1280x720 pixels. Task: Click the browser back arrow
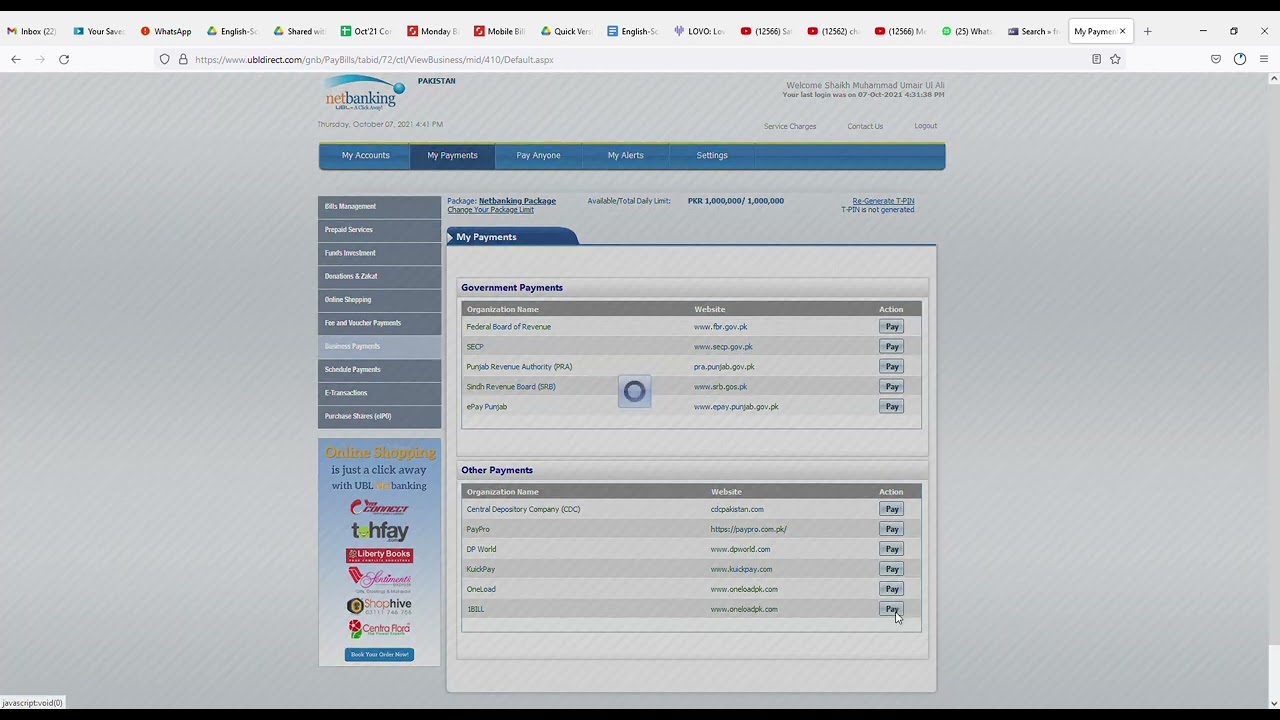coord(16,59)
